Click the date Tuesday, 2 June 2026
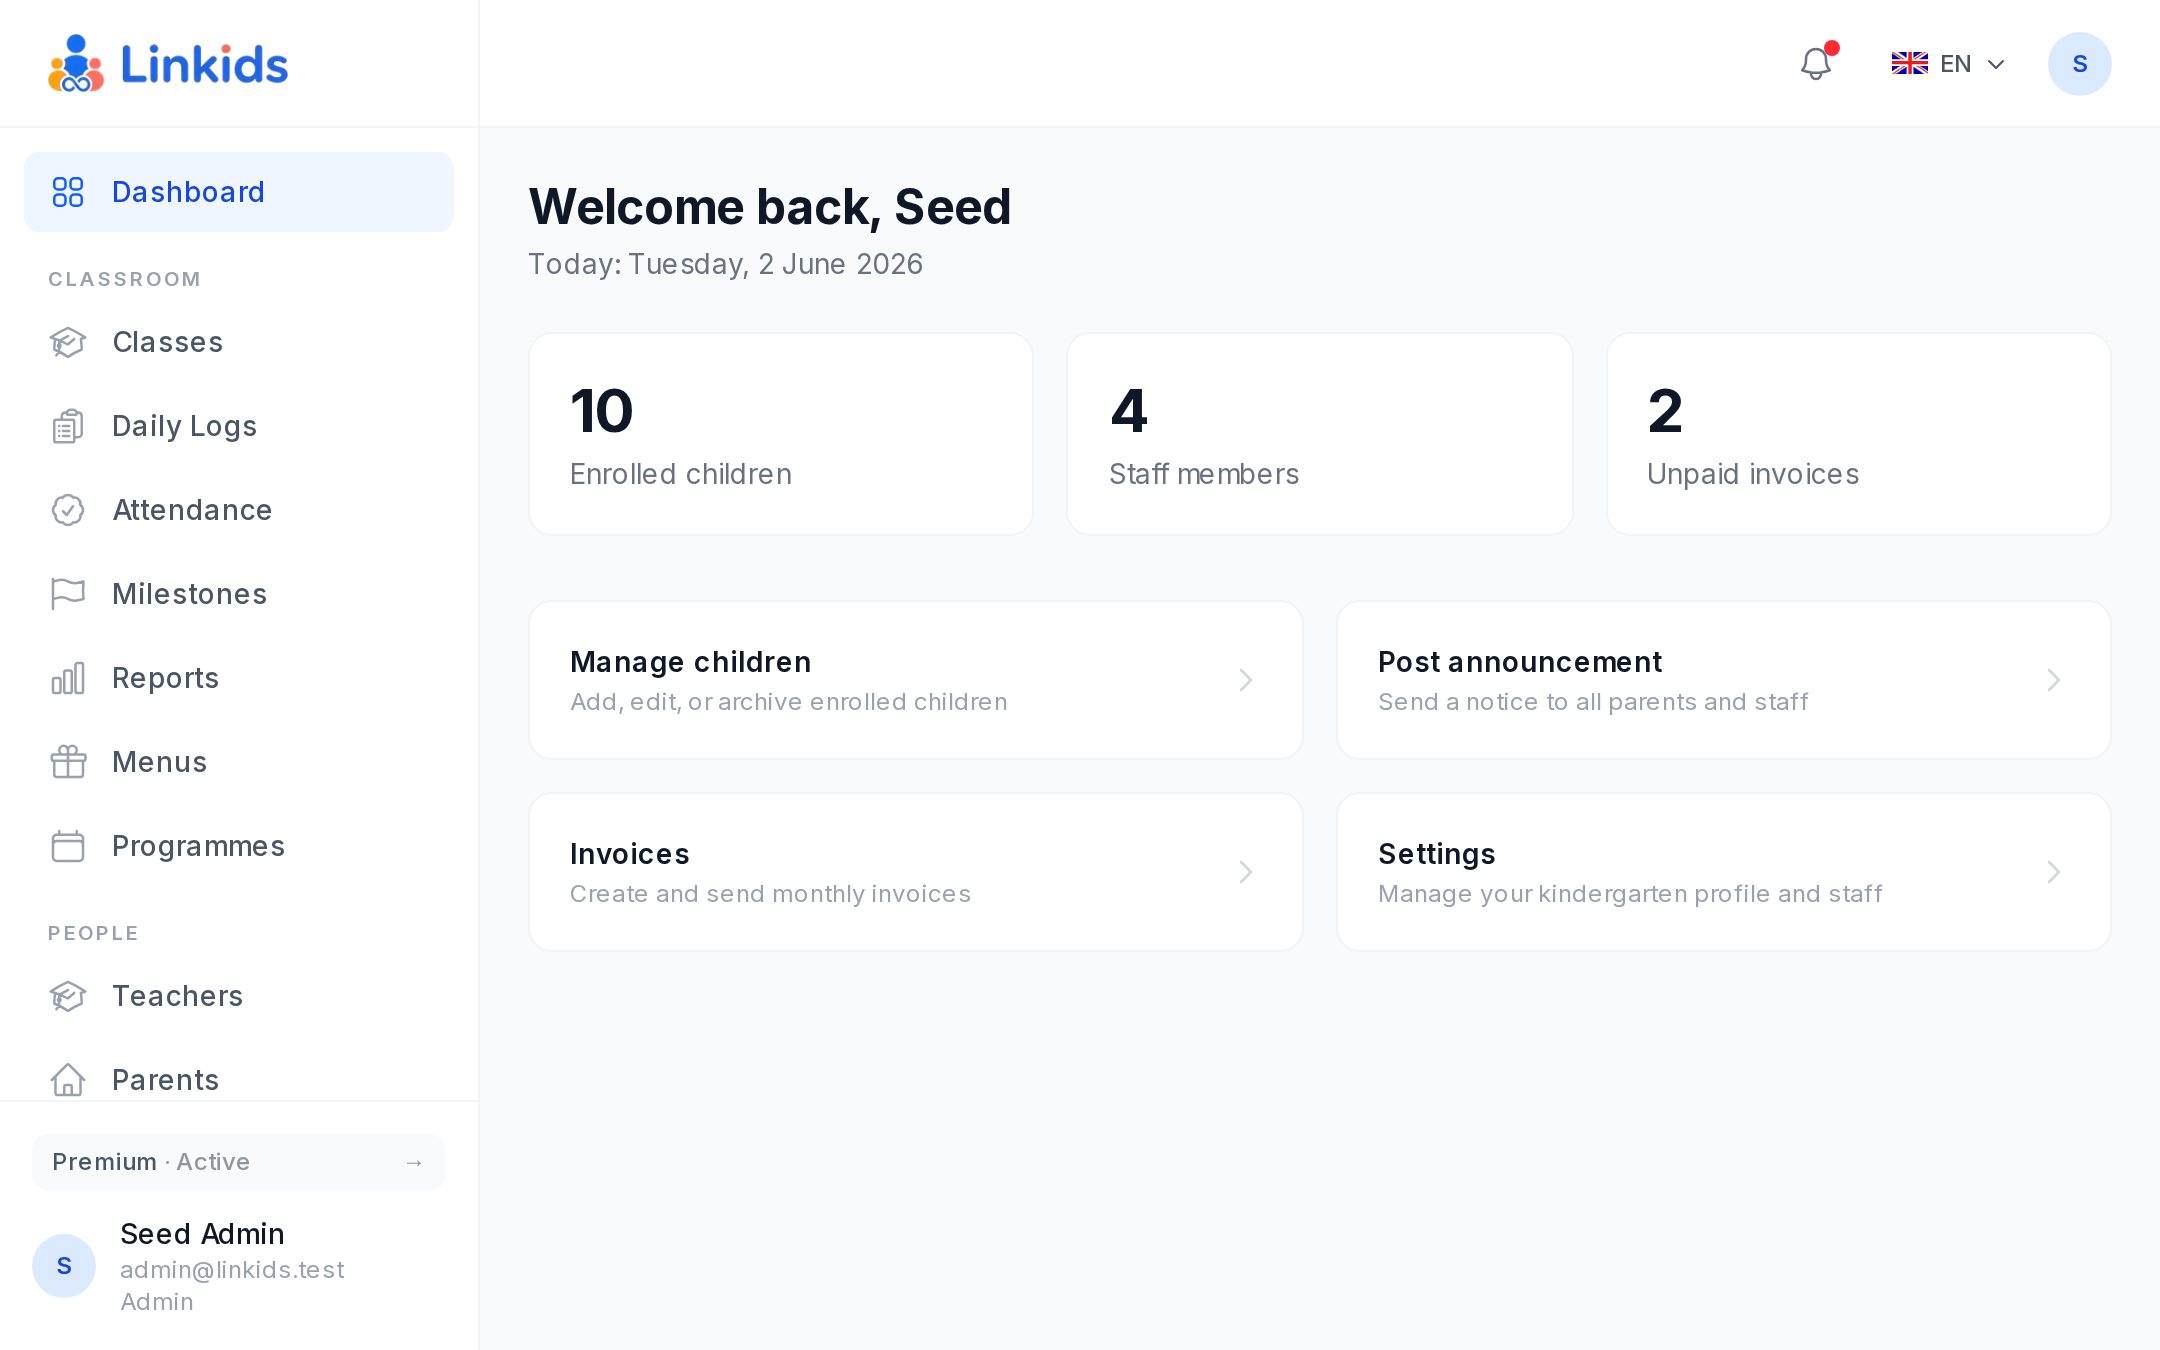The height and width of the screenshot is (1350, 2160). coord(776,264)
